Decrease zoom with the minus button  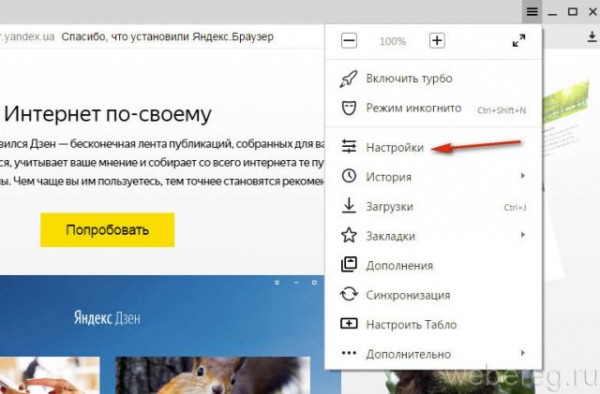[x=349, y=41]
